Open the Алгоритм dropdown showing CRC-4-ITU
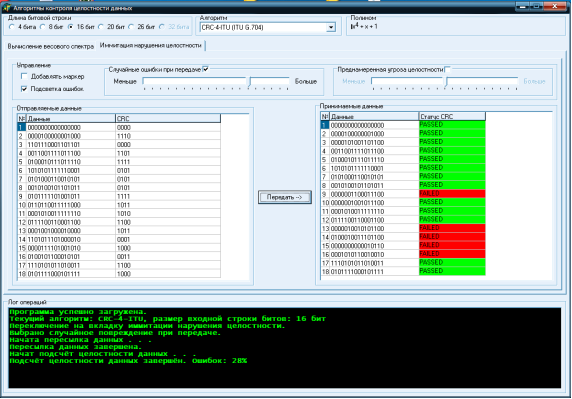The image size is (572, 399). click(267, 27)
